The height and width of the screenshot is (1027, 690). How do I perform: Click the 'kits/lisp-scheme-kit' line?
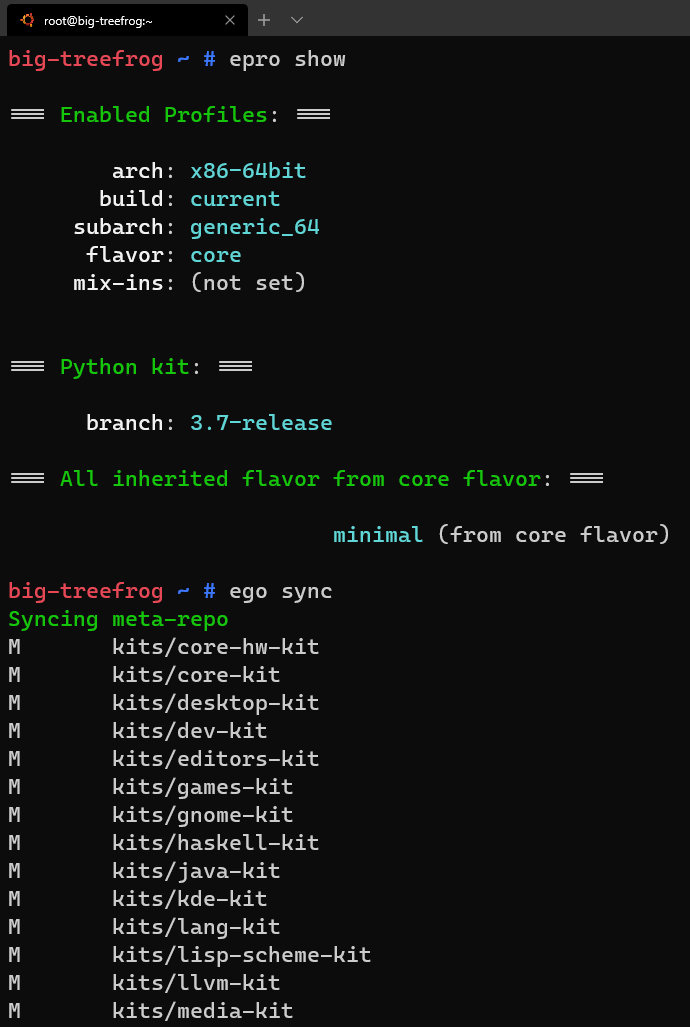tap(241, 955)
